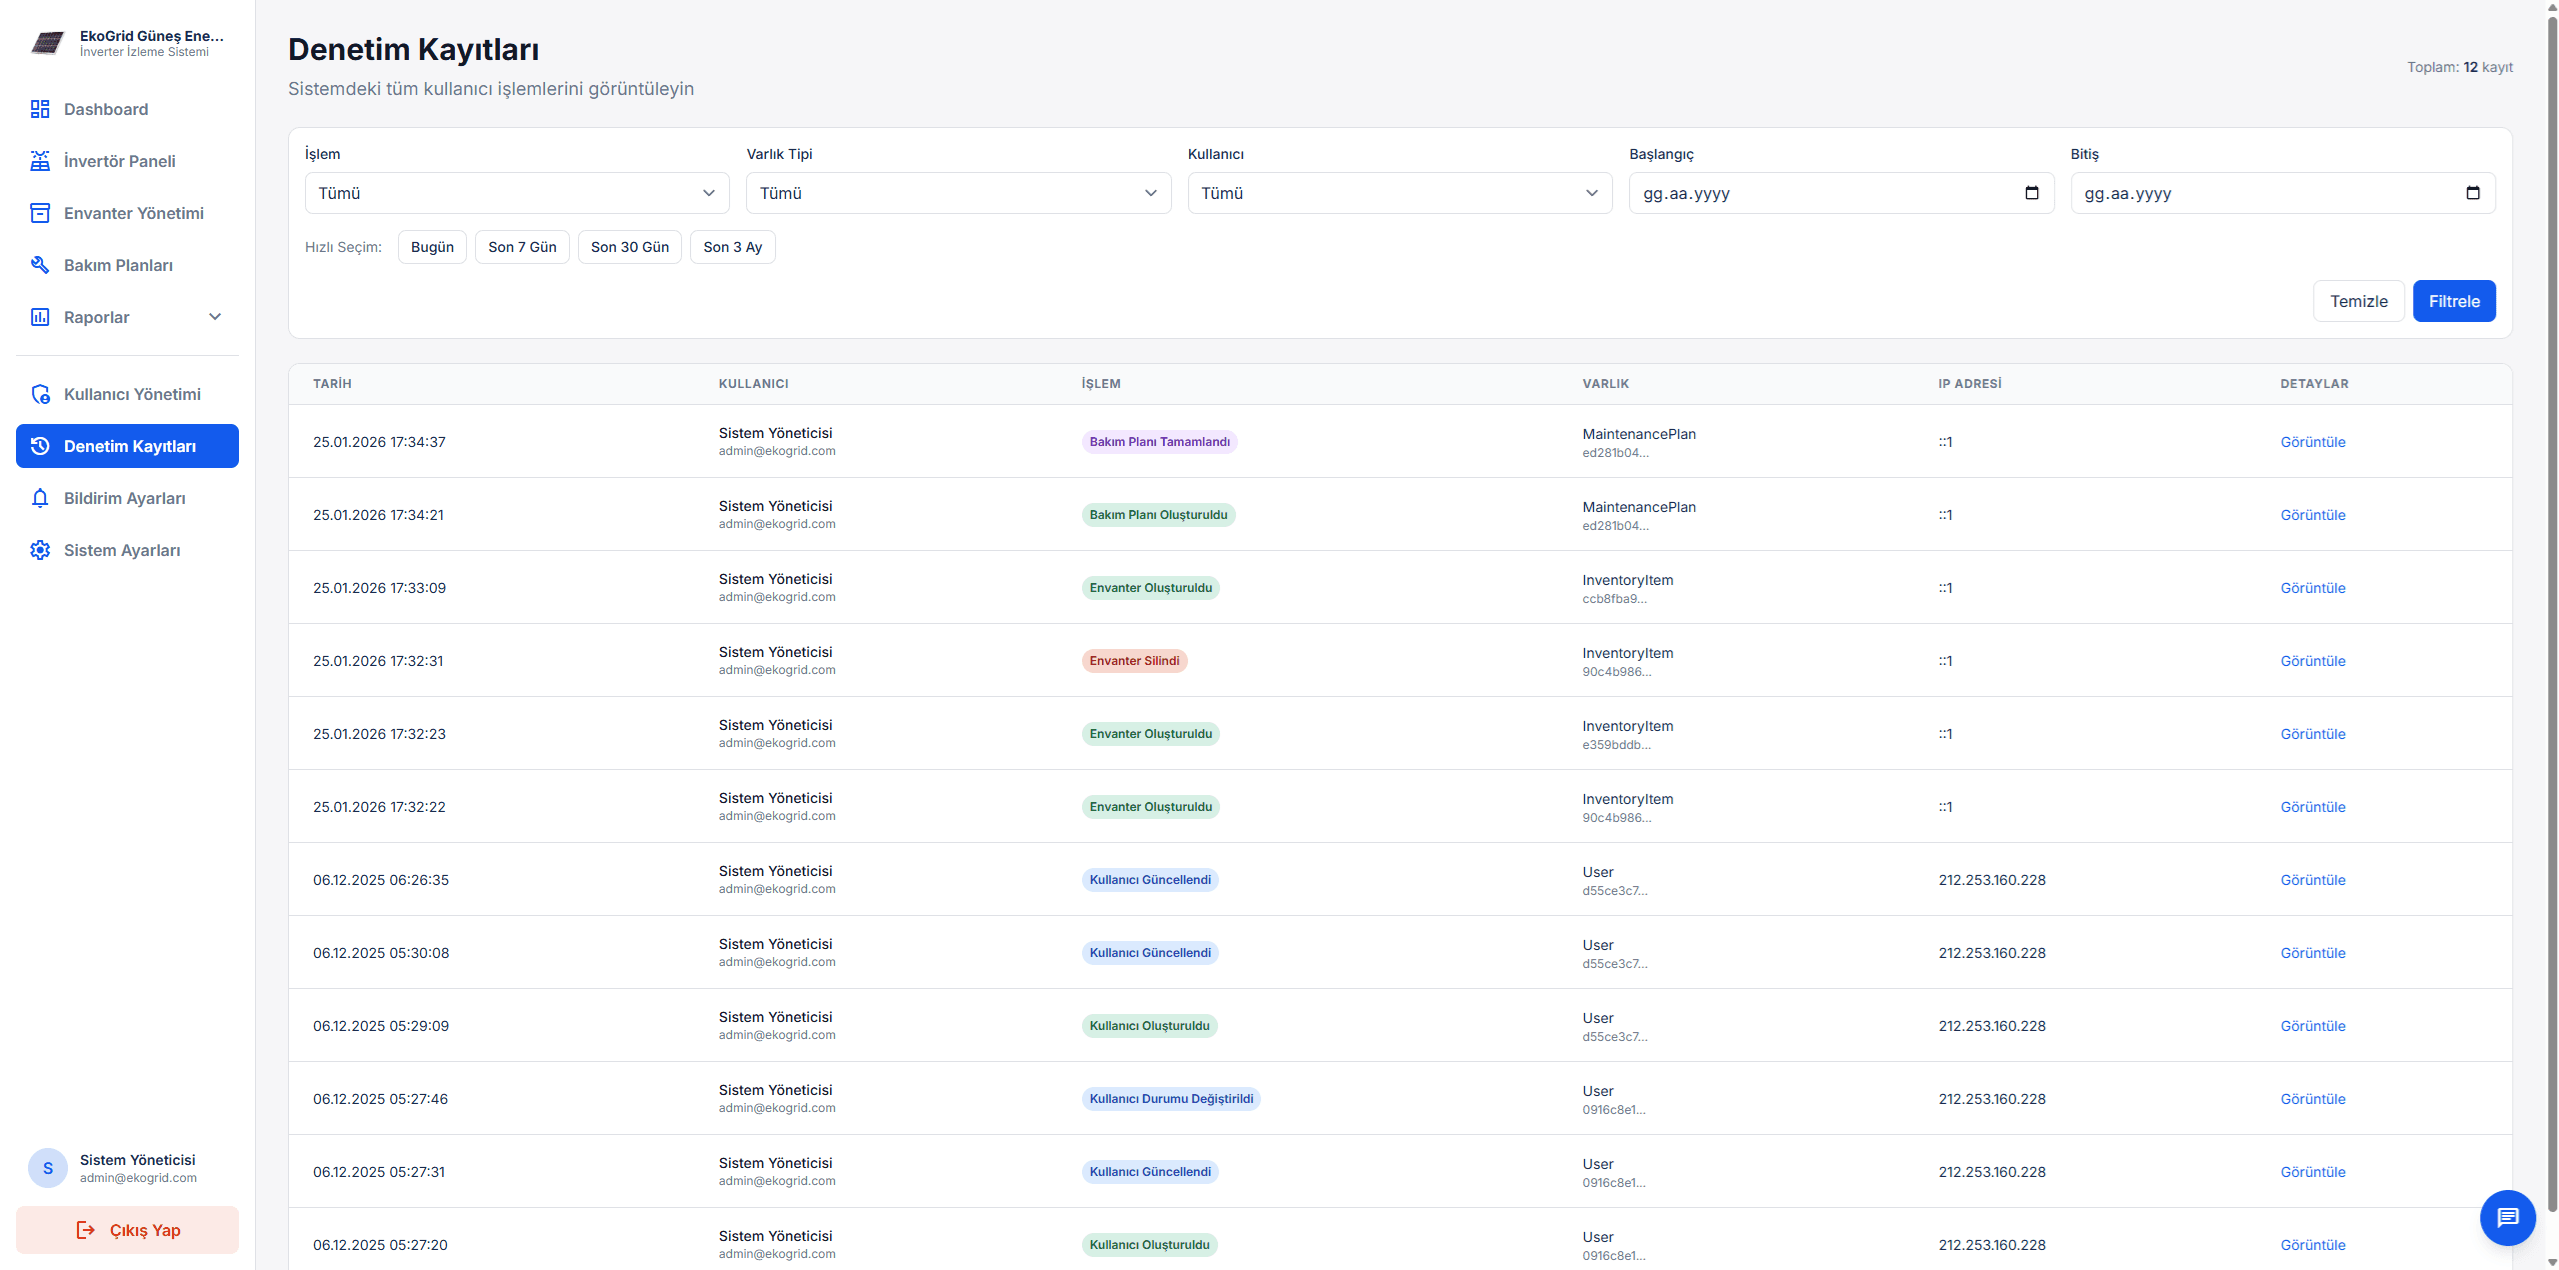The image size is (2559, 1270).
Task: Click Görüntüle for Envanter Silindi row
Action: pos(2312,661)
